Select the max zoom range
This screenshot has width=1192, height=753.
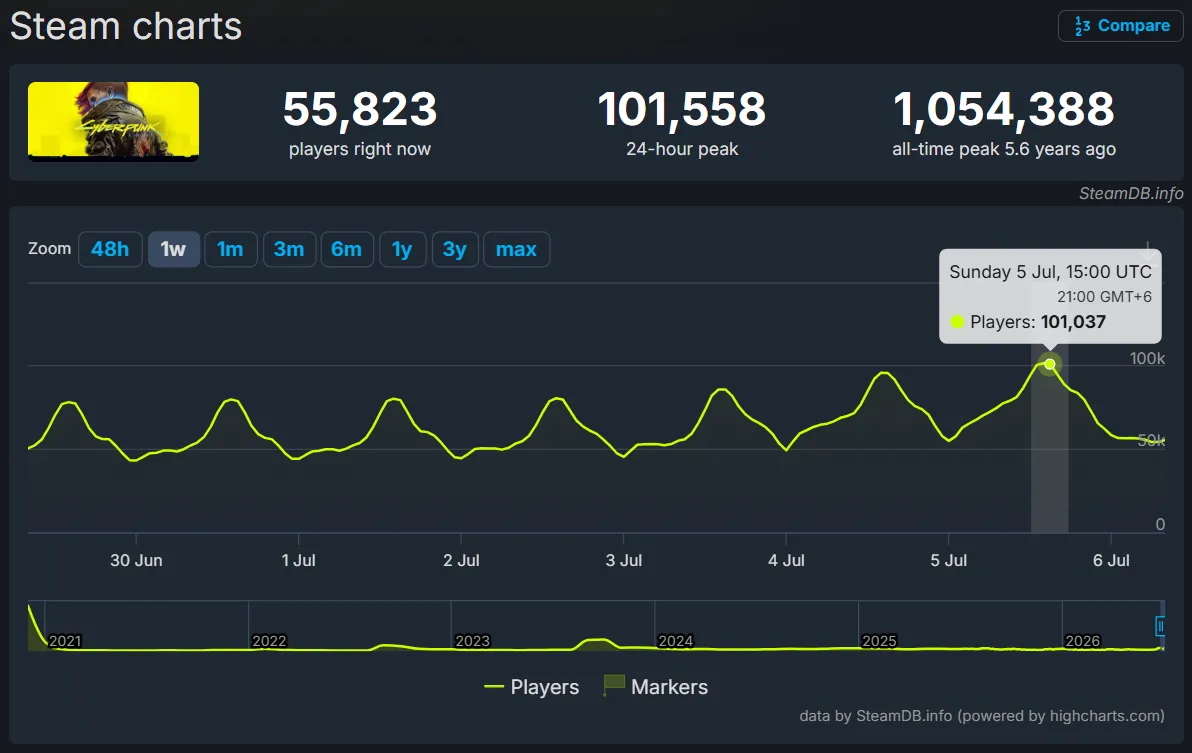pos(516,249)
